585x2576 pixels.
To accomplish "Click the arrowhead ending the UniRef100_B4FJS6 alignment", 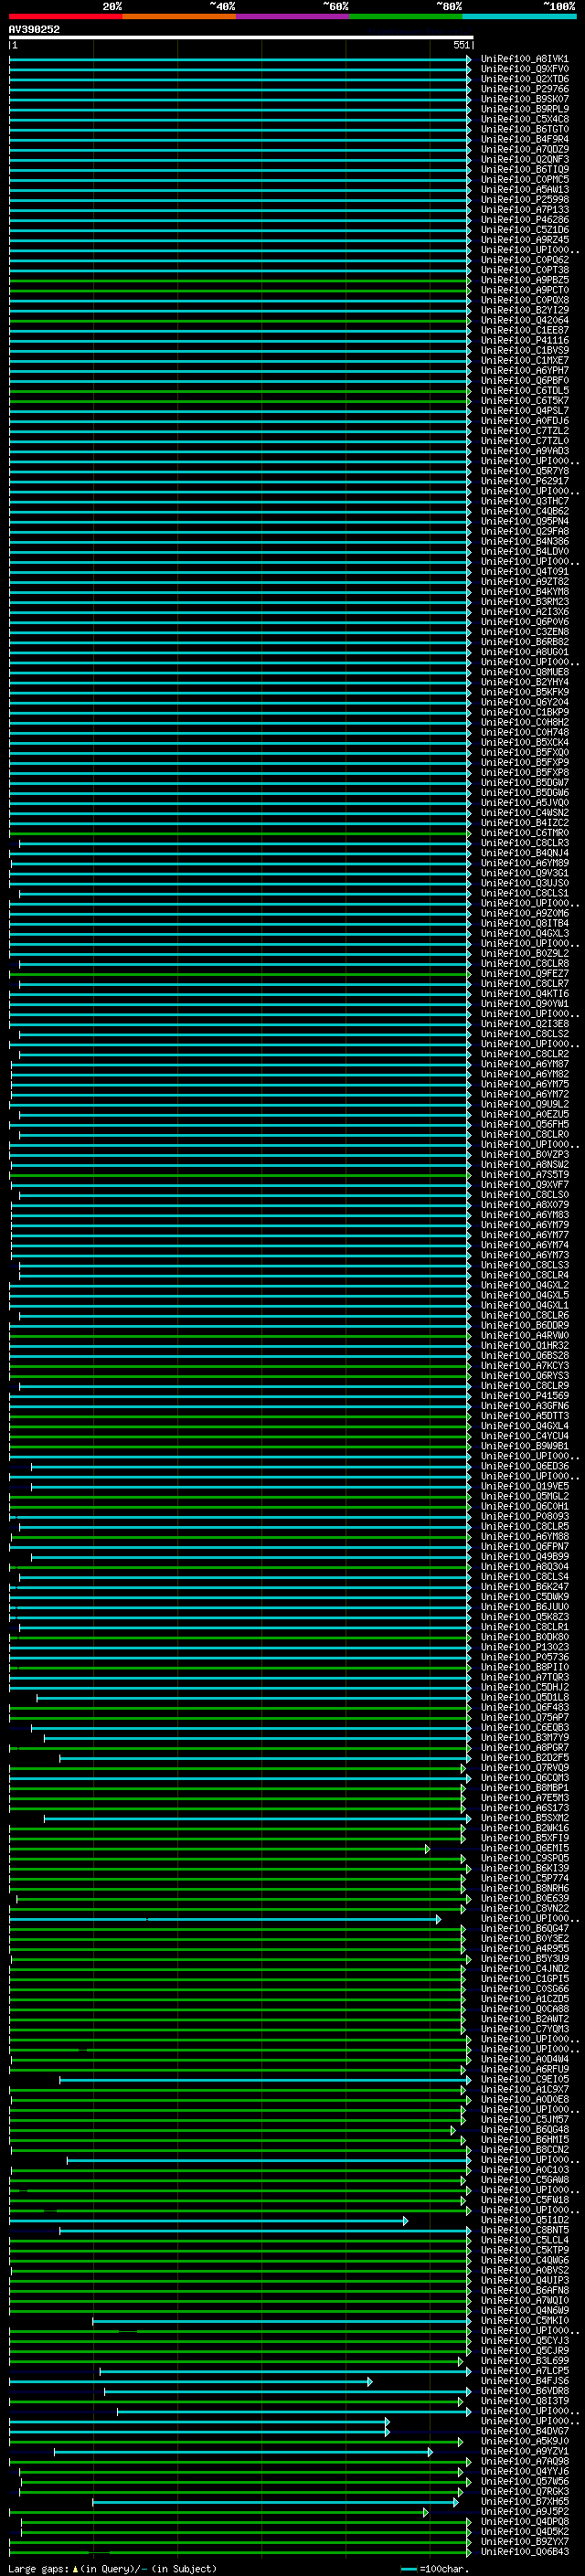I will (369, 2382).
